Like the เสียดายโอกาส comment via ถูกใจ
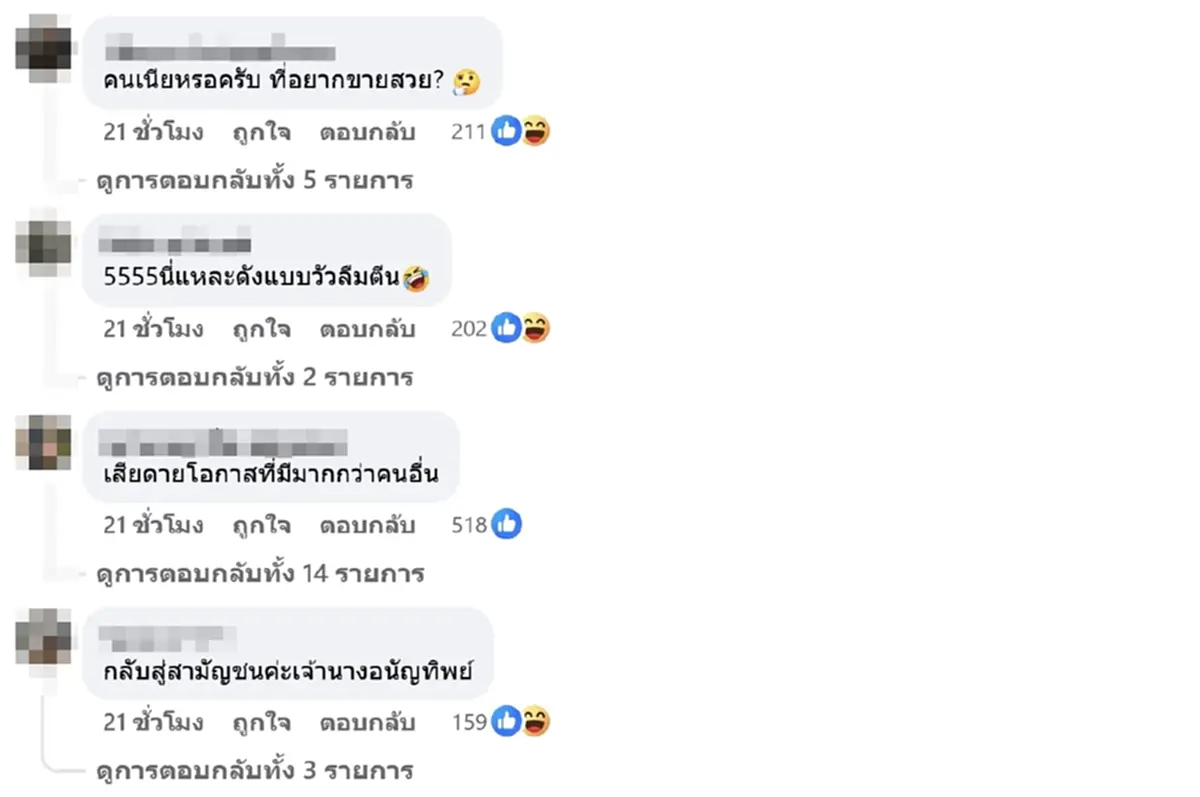1200x797 pixels. pyautogui.click(x=261, y=525)
